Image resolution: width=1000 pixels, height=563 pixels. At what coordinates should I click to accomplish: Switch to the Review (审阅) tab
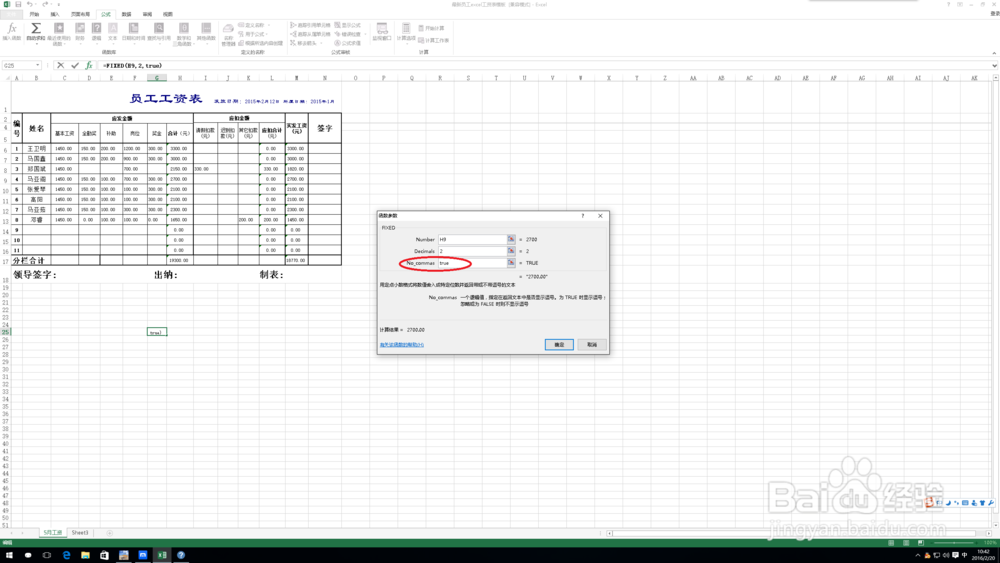pyautogui.click(x=147, y=14)
